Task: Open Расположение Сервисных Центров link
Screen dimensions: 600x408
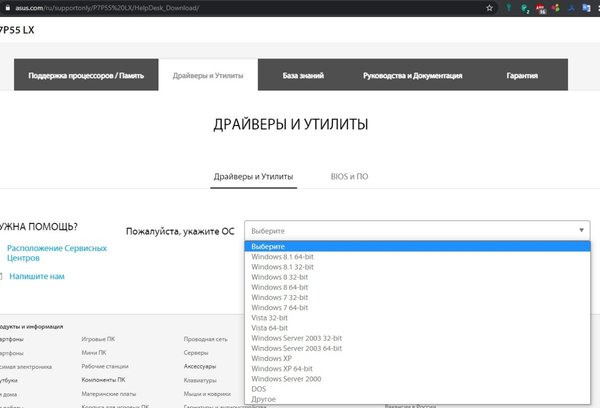Action: 57,253
